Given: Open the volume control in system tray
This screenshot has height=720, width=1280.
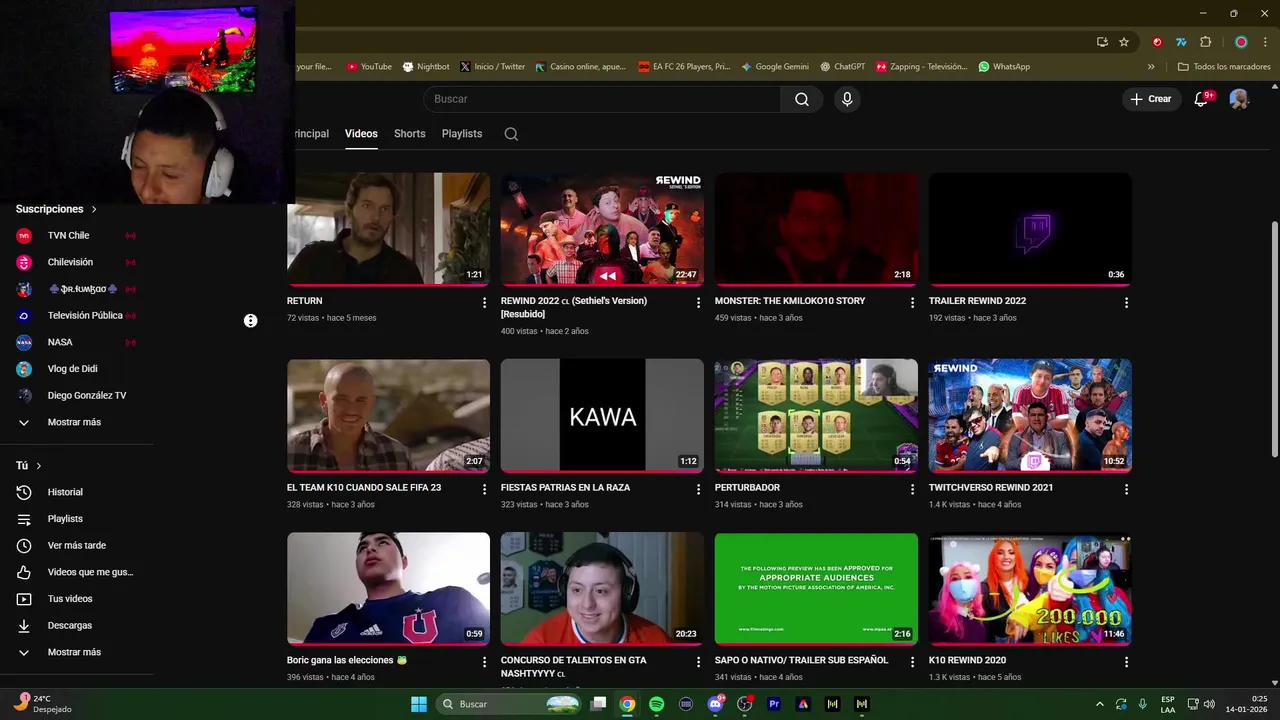Looking at the screenshot, I should (x=1209, y=704).
